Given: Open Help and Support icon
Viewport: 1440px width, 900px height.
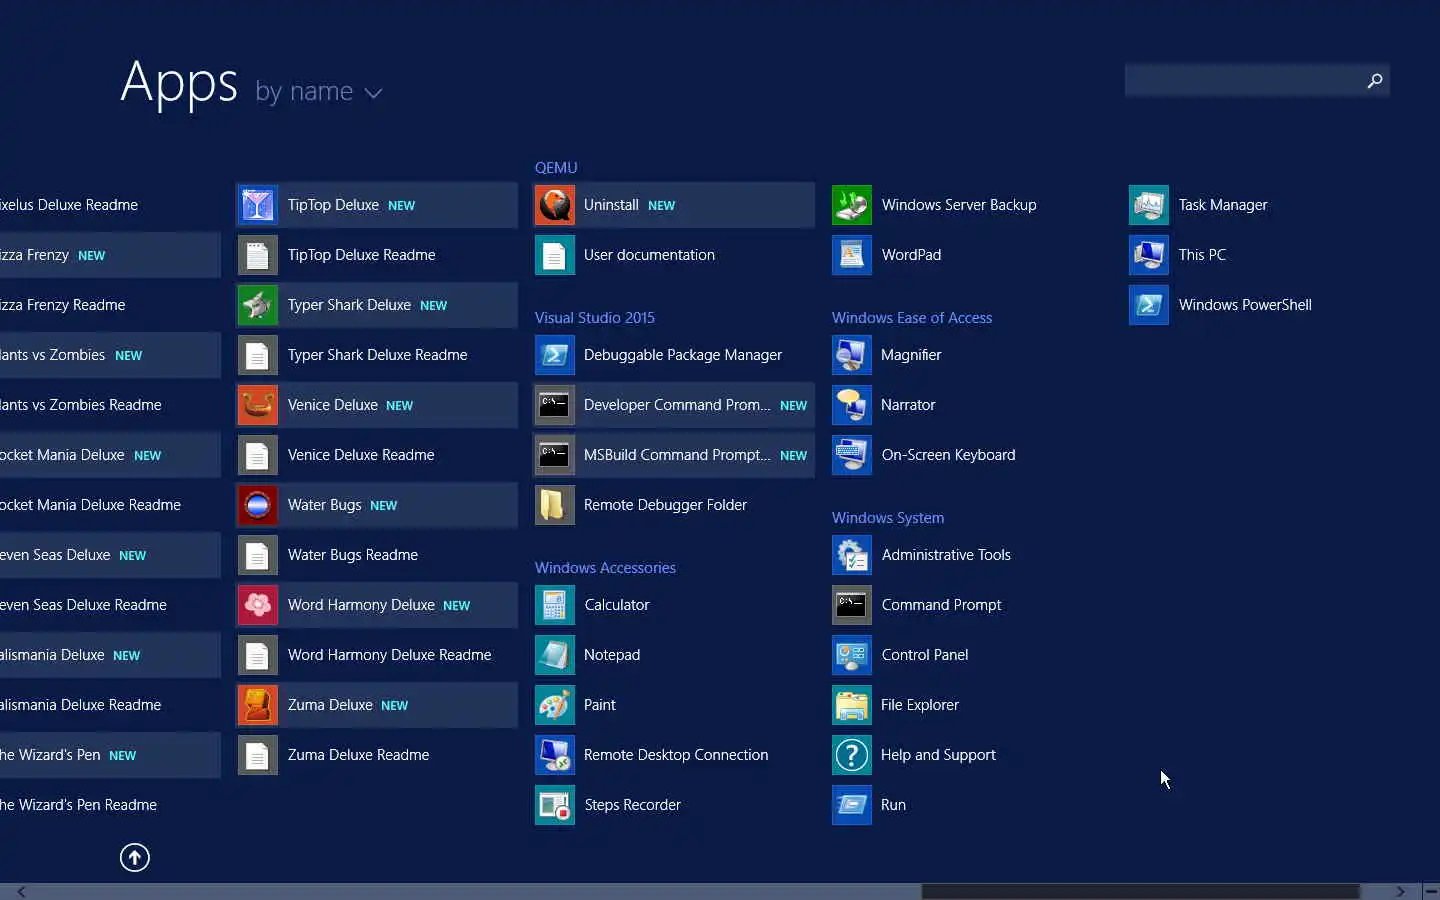Looking at the screenshot, I should pyautogui.click(x=851, y=755).
